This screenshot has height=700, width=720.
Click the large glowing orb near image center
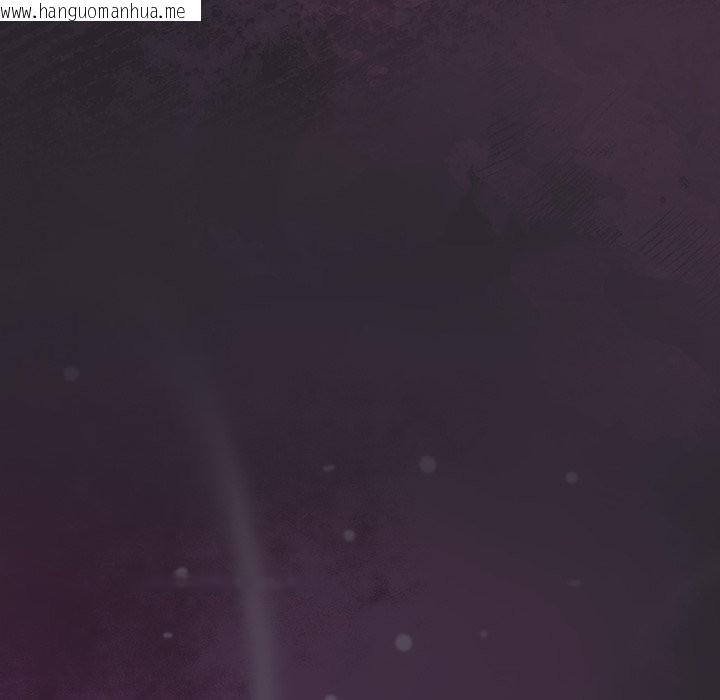click(427, 464)
